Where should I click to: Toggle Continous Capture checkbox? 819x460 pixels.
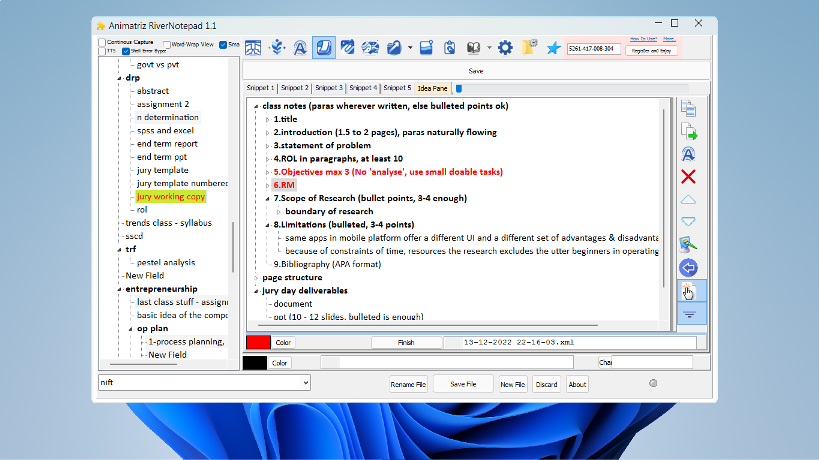[102, 42]
